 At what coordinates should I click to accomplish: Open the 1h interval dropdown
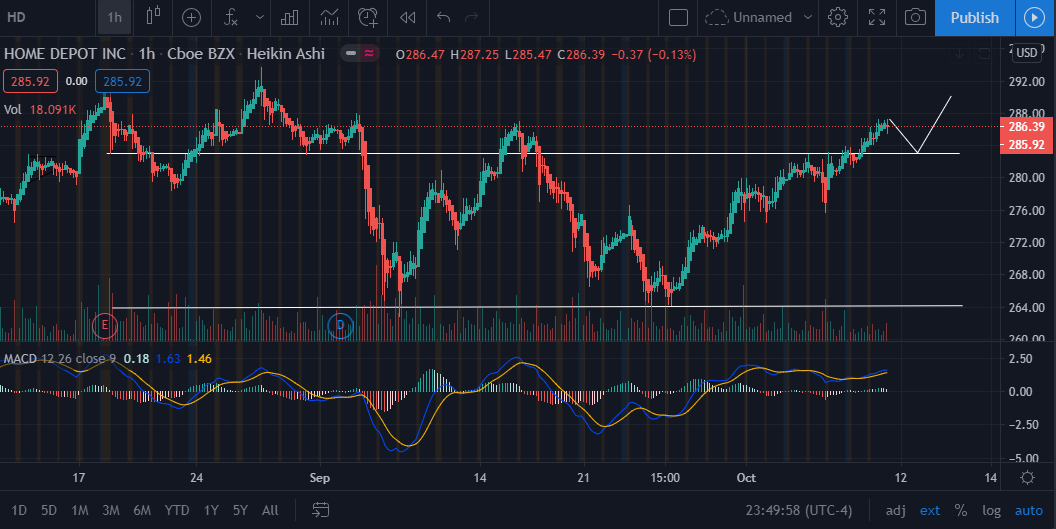click(x=114, y=18)
